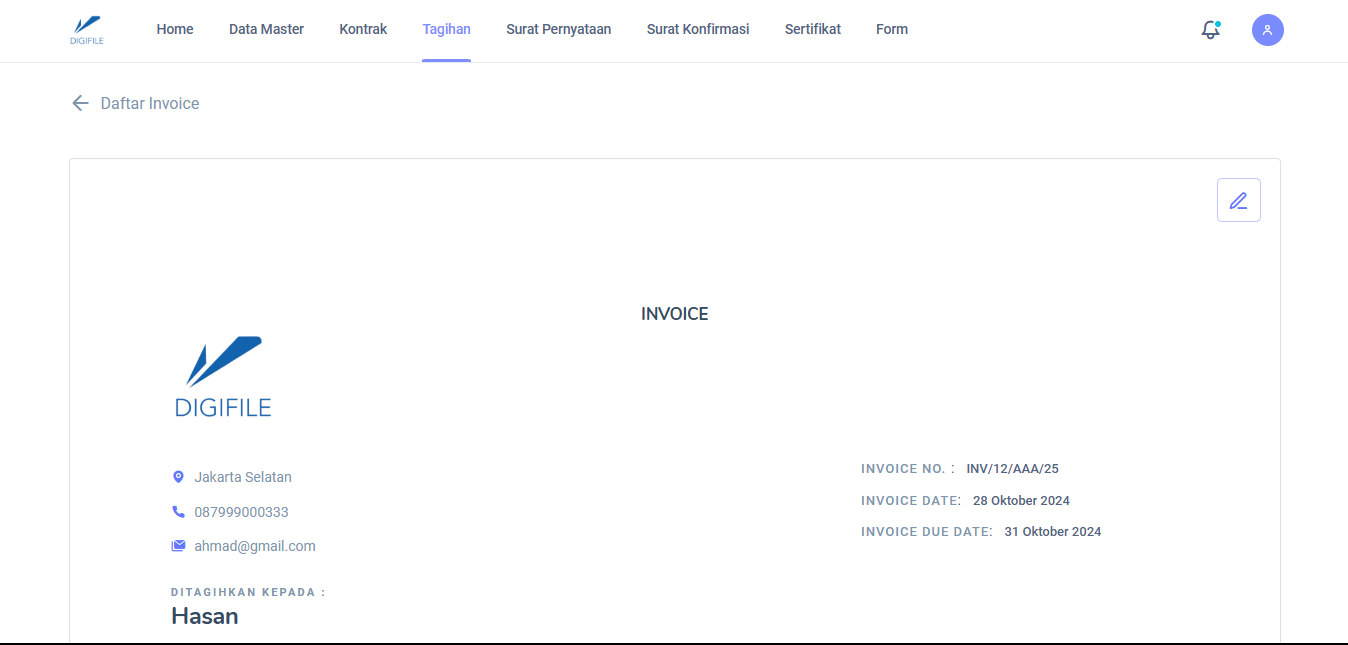Open Surat Pernyataan menu
This screenshot has width=1348, height=645.
point(559,29)
